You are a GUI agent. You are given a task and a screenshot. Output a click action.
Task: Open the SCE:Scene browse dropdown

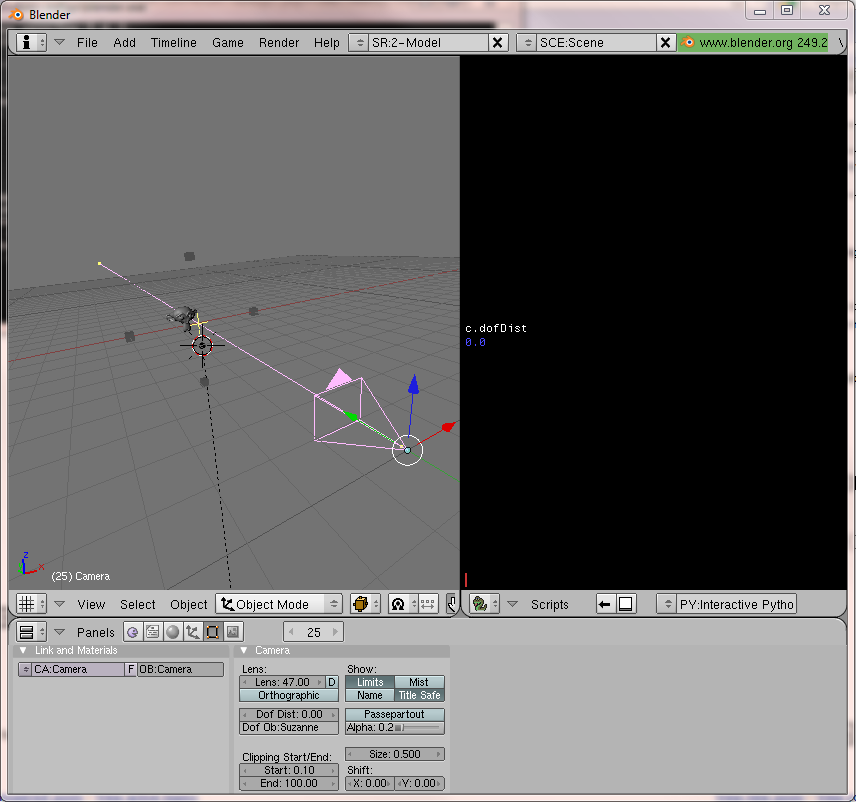pos(527,43)
